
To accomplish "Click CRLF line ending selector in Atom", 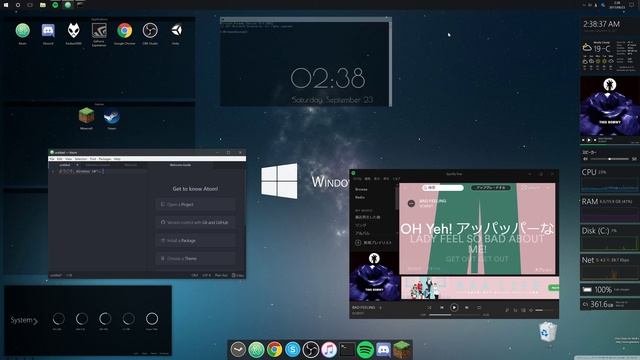I will pyautogui.click(x=195, y=275).
